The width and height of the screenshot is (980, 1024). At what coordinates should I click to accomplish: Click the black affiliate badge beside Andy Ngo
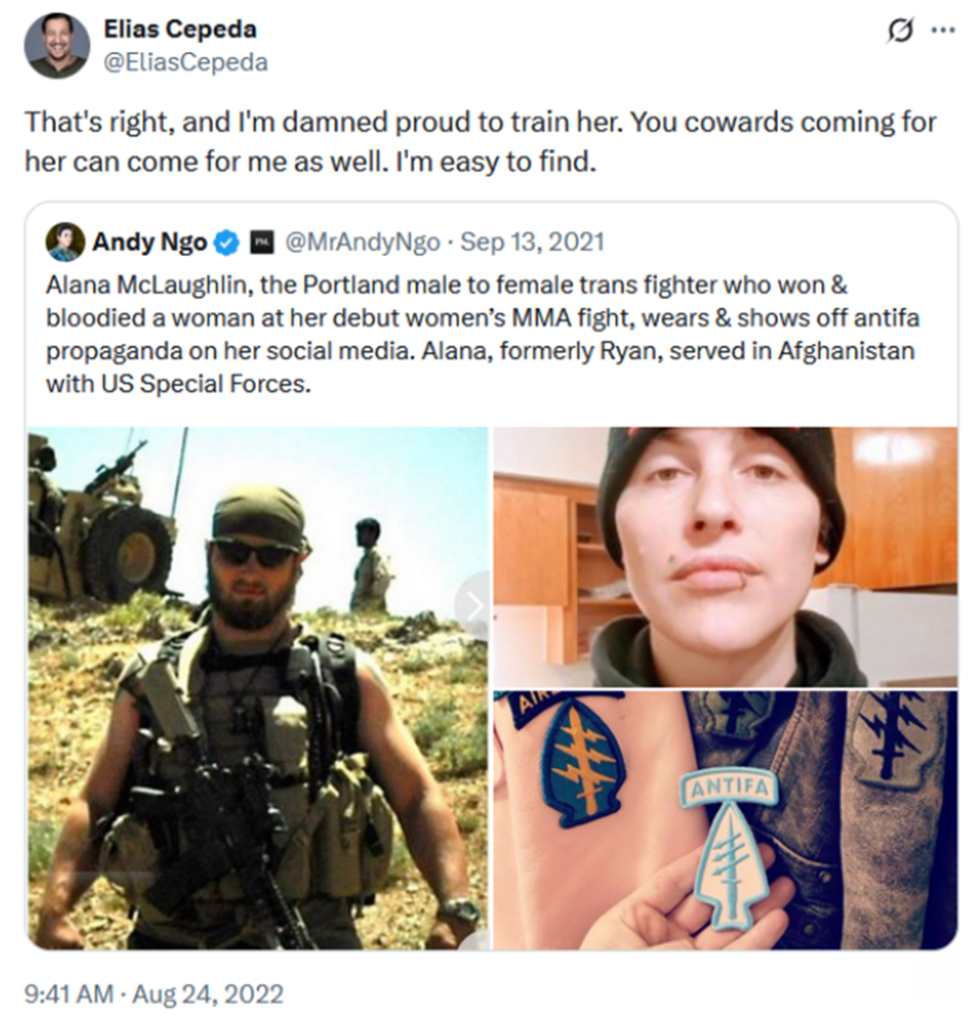coord(261,243)
